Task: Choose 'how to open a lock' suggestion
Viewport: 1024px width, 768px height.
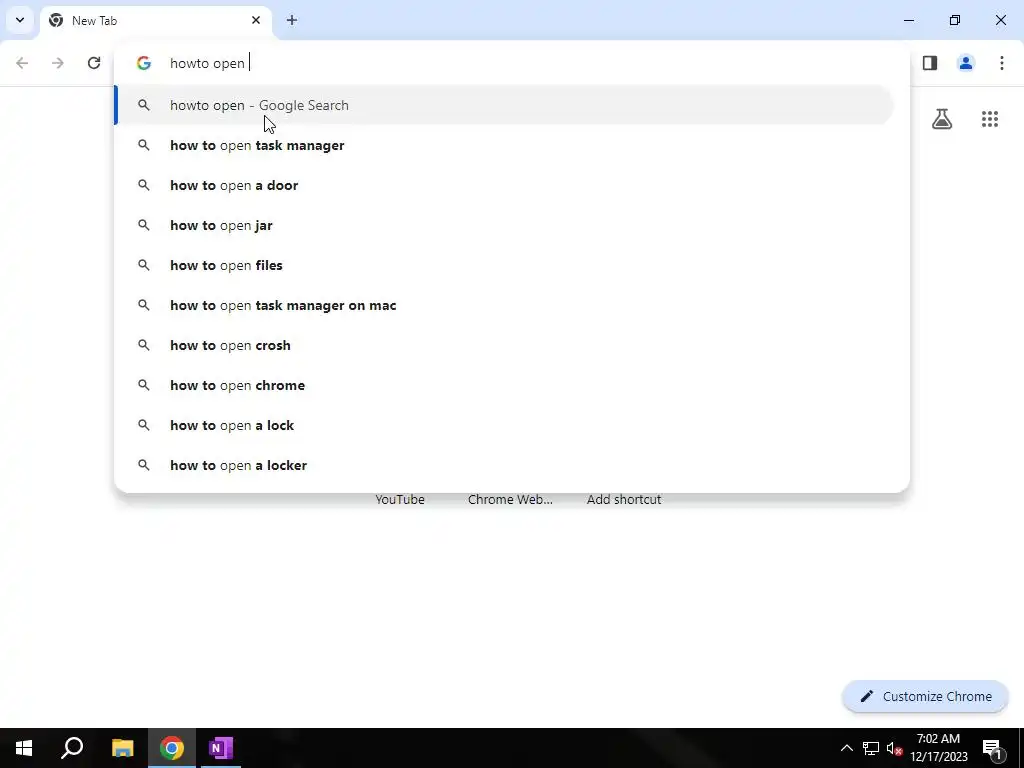Action: [504, 425]
